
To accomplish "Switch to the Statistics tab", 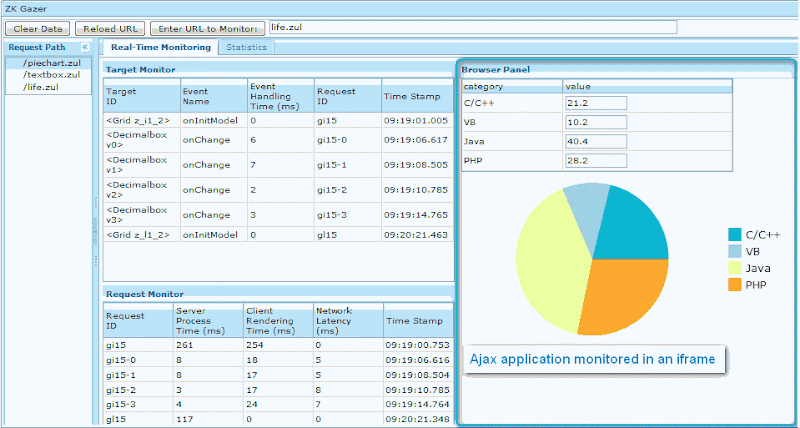I will [x=246, y=47].
